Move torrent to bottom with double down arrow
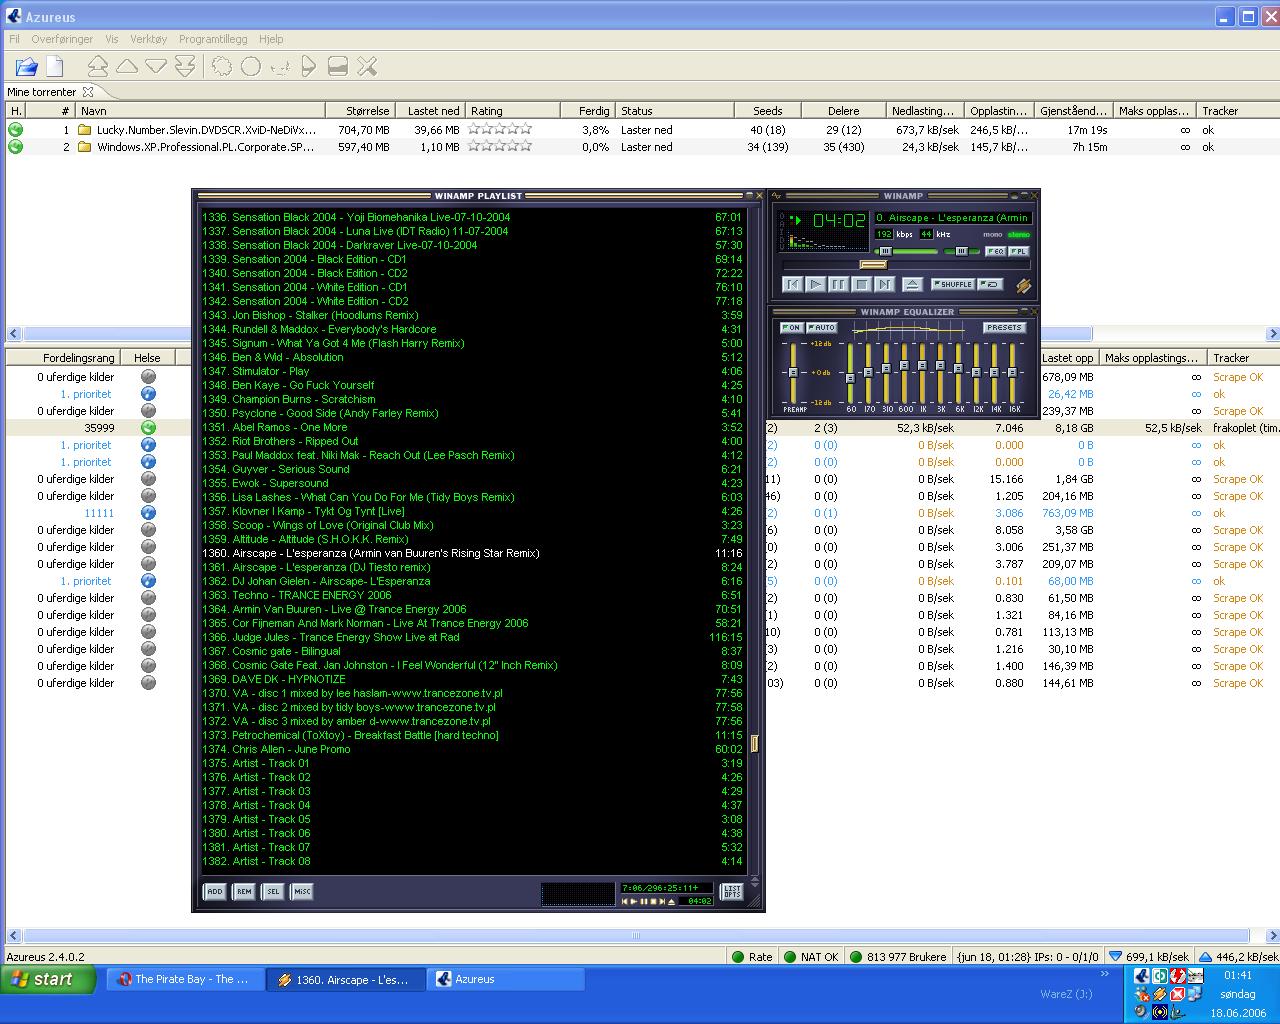1280x1024 pixels. 185,67
